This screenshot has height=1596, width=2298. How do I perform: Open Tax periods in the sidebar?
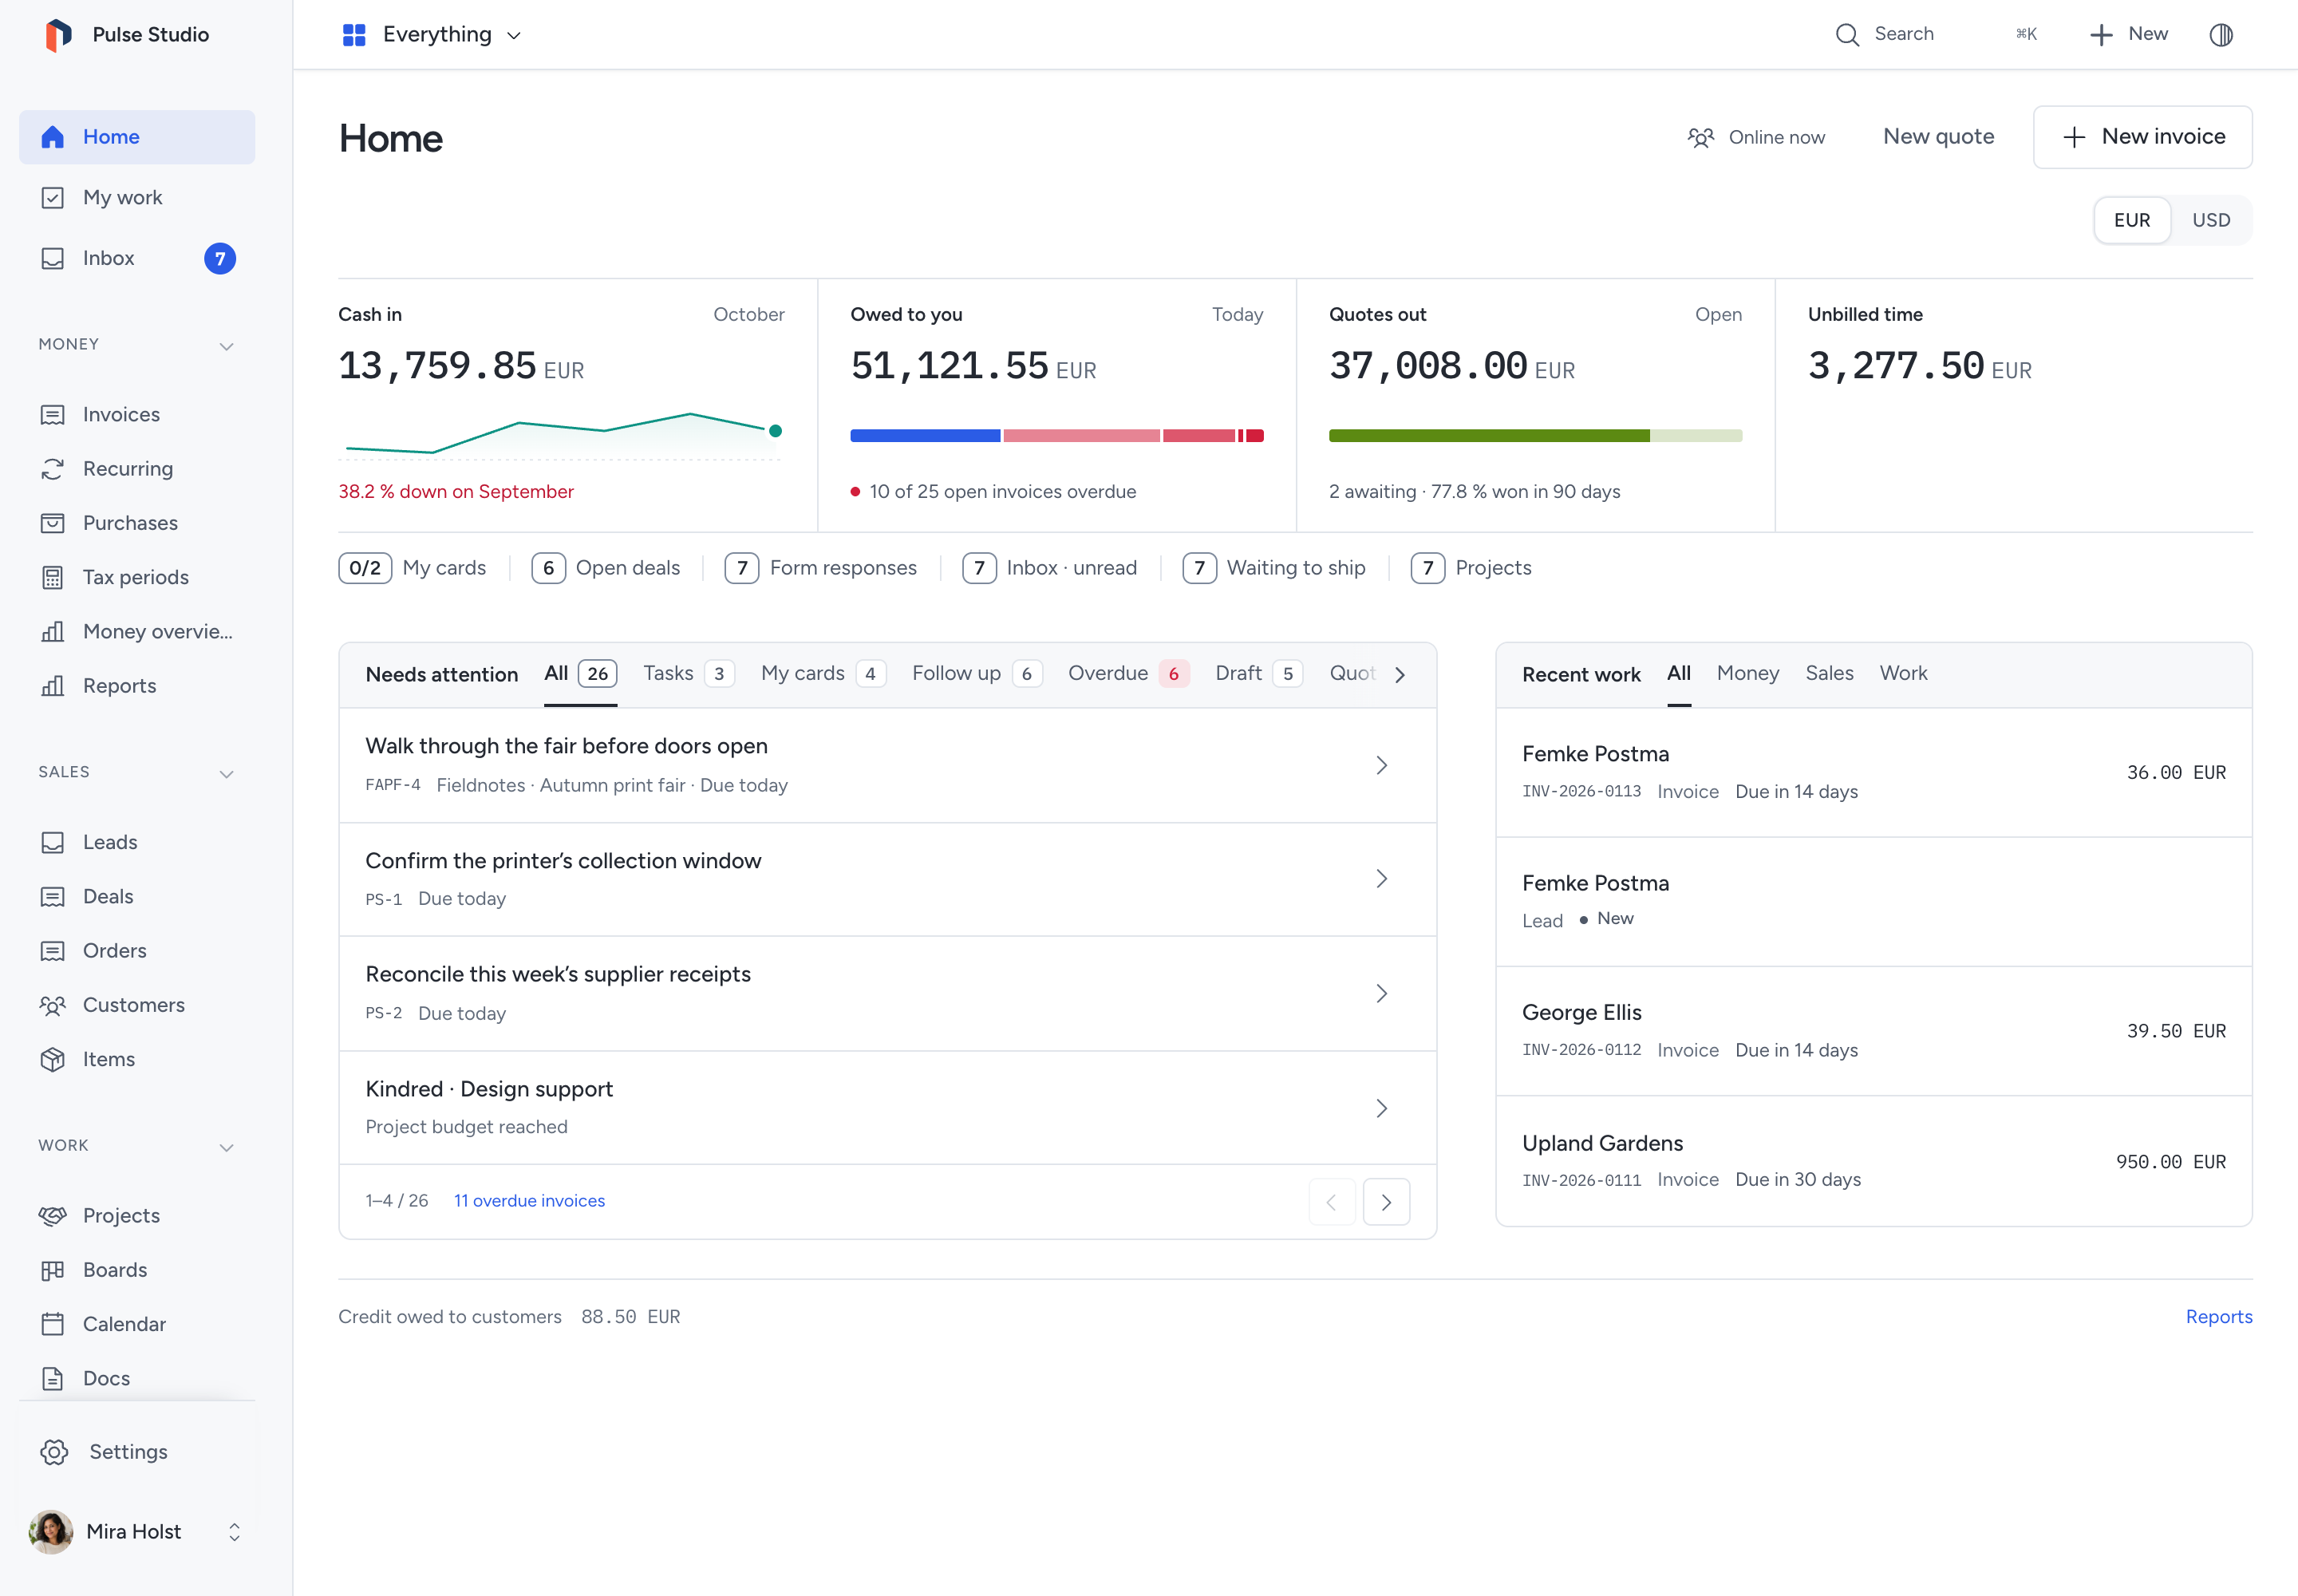137,577
